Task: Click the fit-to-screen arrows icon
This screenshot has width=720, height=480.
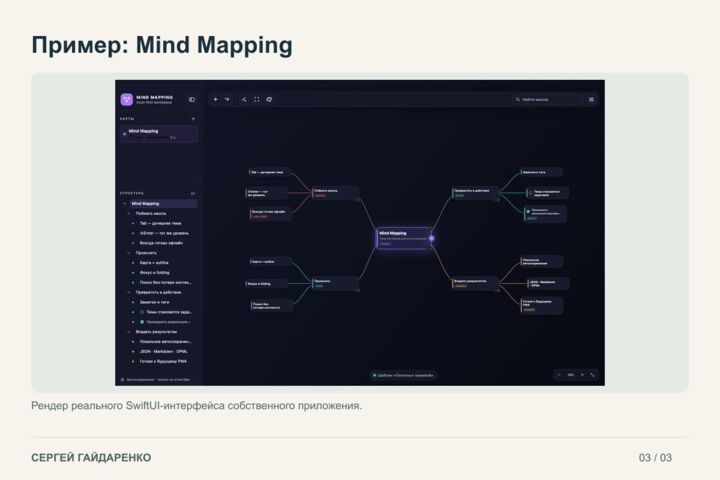Action: [x=592, y=375]
